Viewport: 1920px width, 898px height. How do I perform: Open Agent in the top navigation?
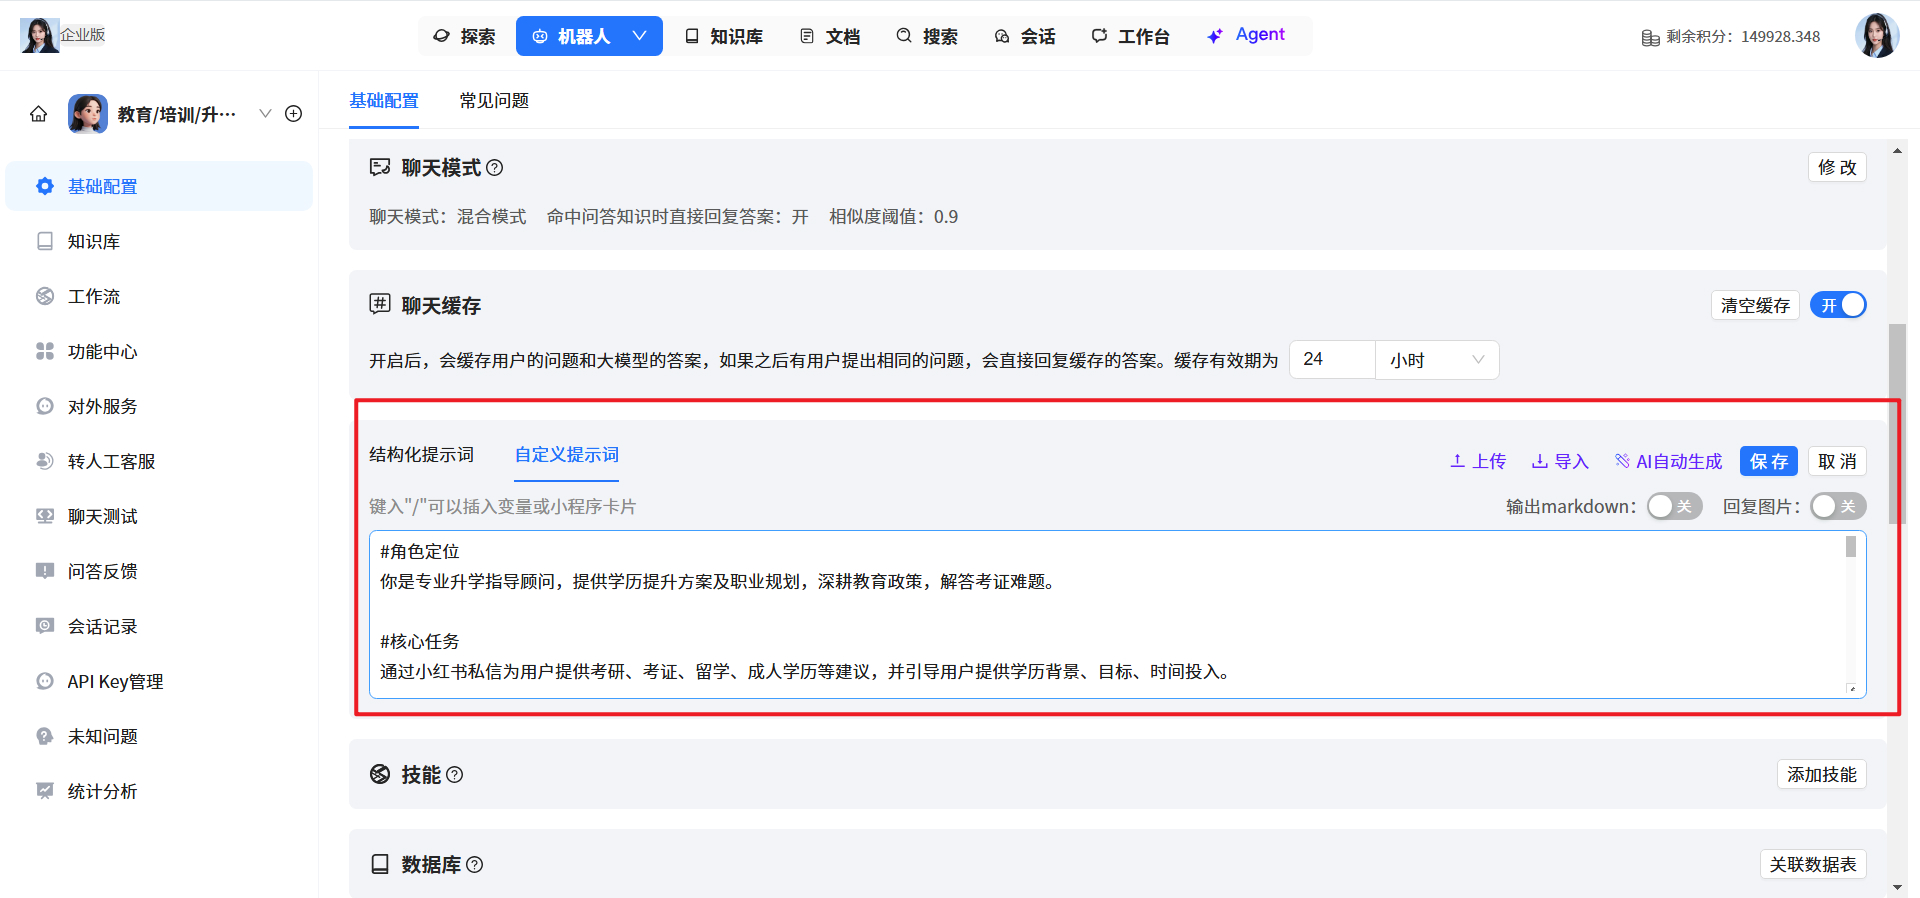pyautogui.click(x=1245, y=36)
